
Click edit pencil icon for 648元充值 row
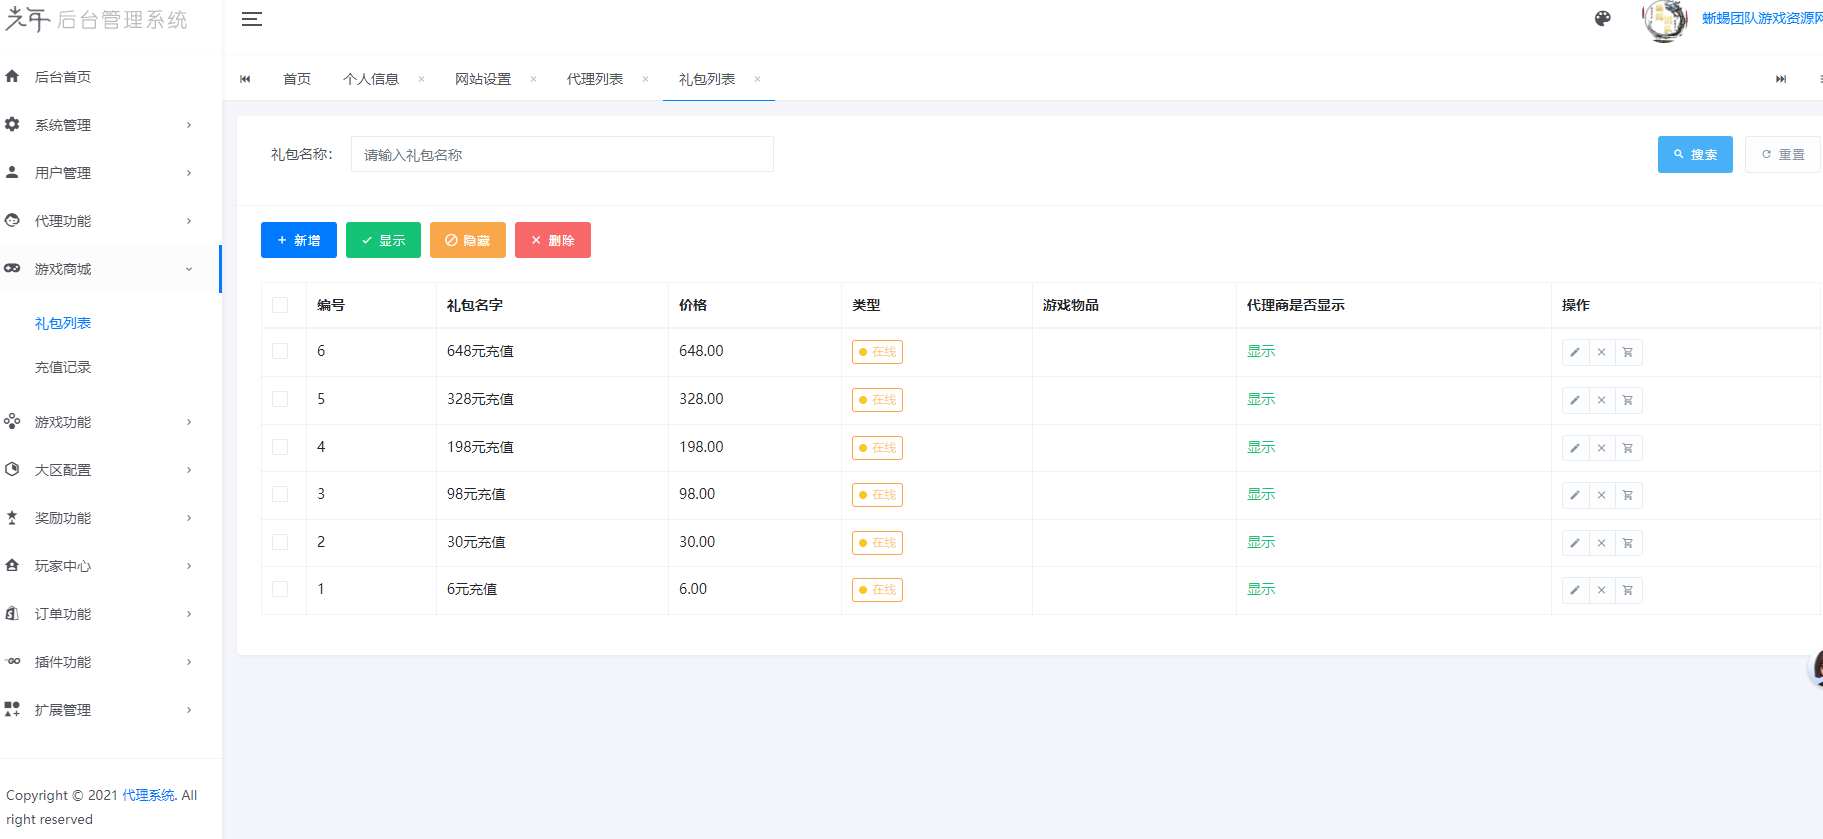coord(1575,352)
